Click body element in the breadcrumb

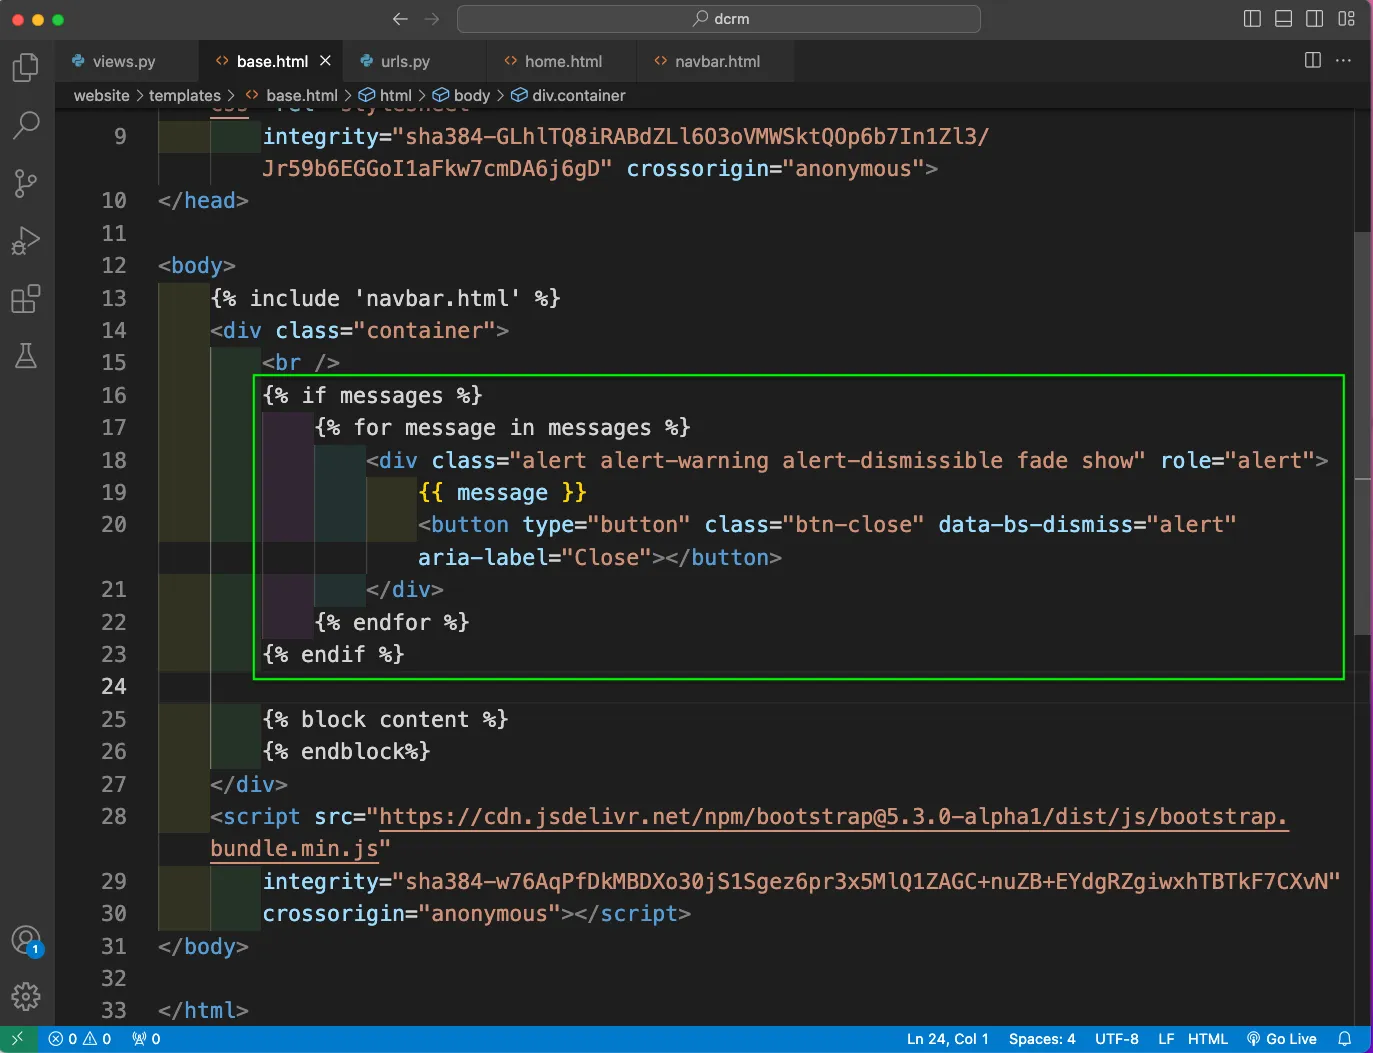[462, 96]
